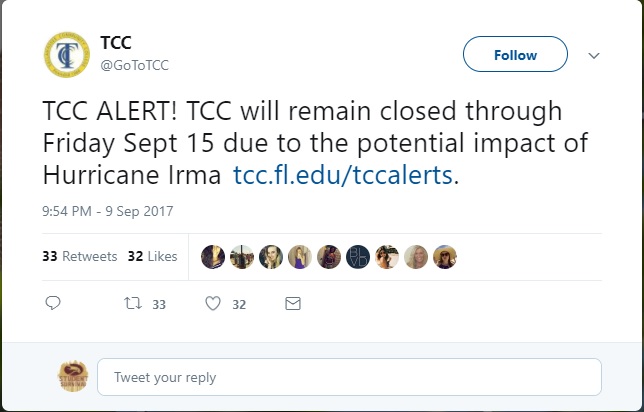Open the purple-dress liker avatar

[300, 257]
